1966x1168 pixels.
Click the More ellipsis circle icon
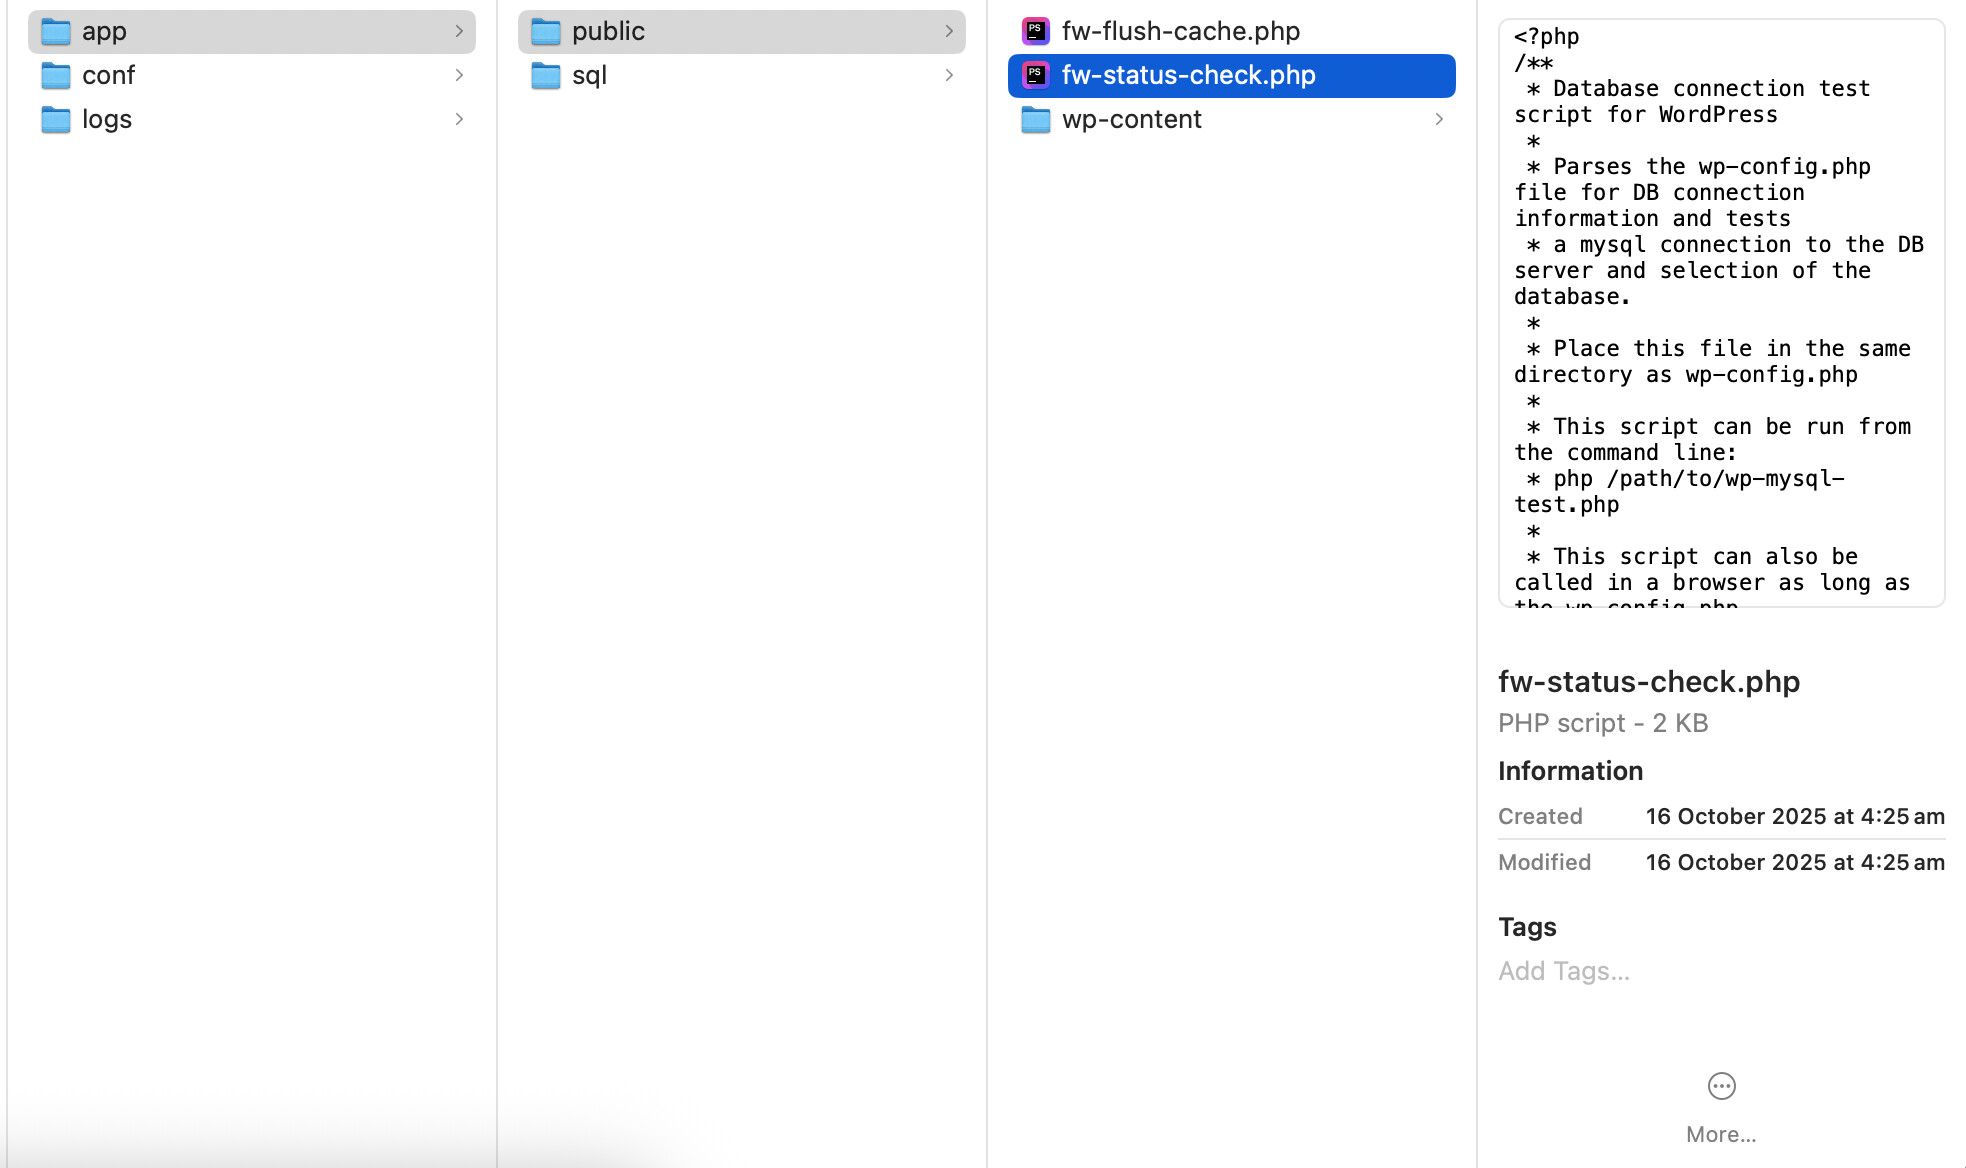[x=1721, y=1086]
